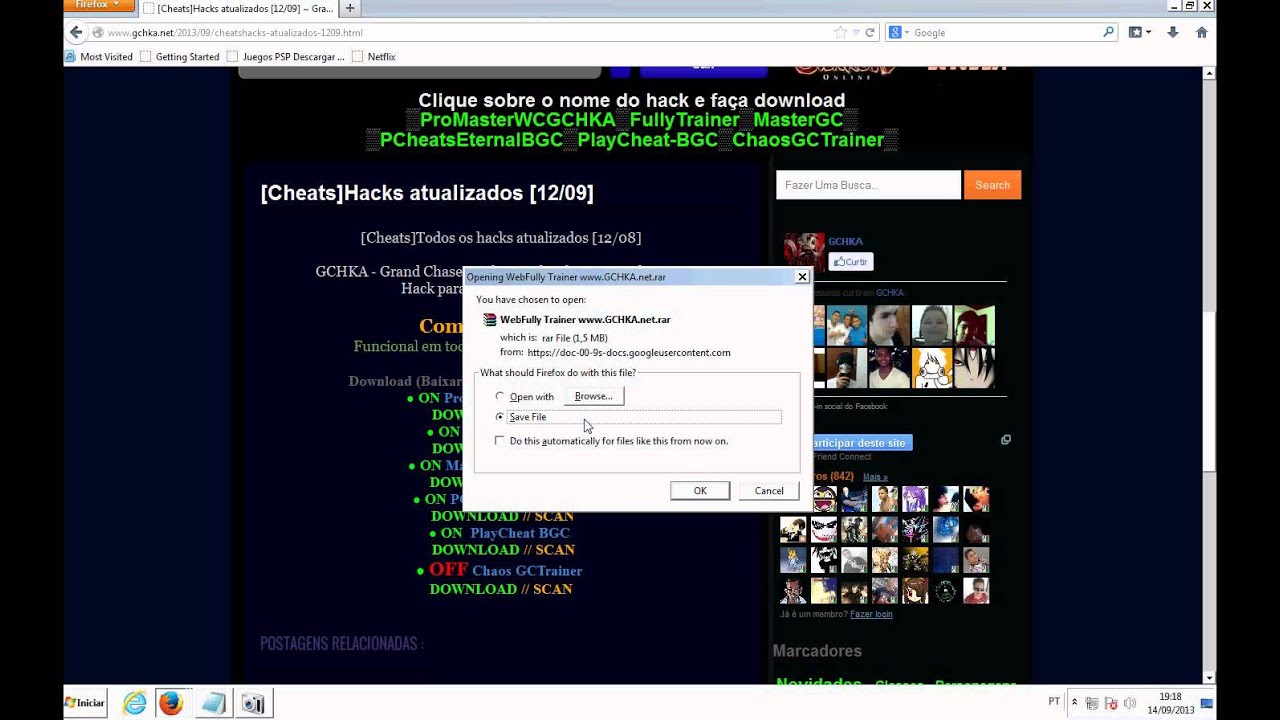Image resolution: width=1280 pixels, height=720 pixels.
Task: Open the Novidades label link
Action: pyautogui.click(x=819, y=684)
